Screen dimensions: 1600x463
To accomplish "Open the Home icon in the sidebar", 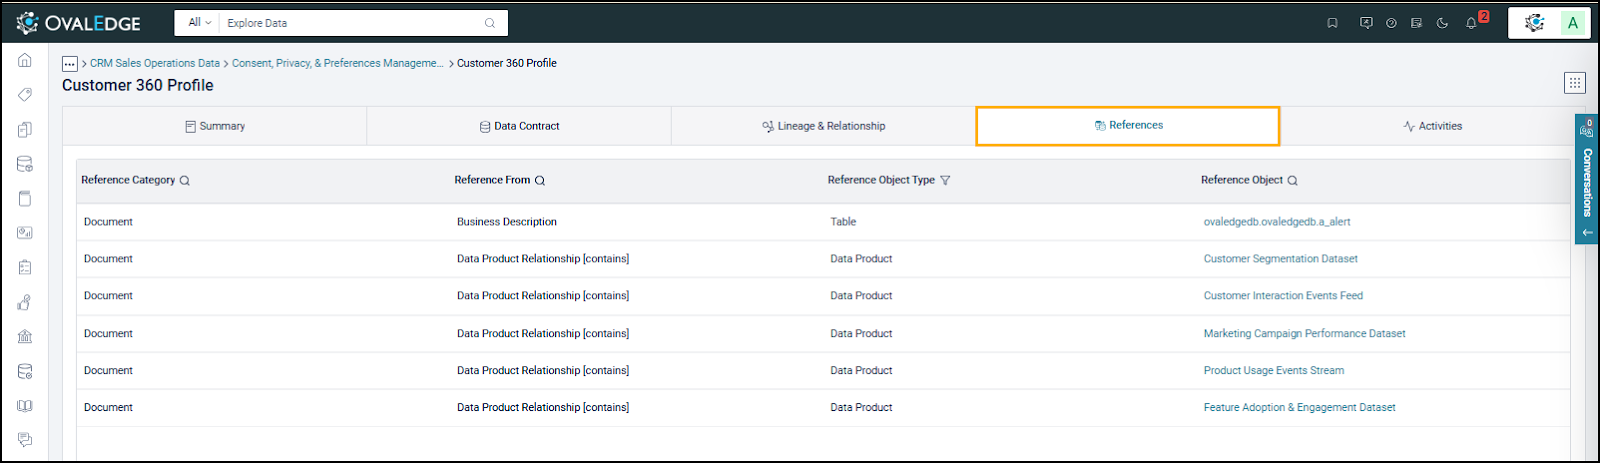I will [25, 61].
